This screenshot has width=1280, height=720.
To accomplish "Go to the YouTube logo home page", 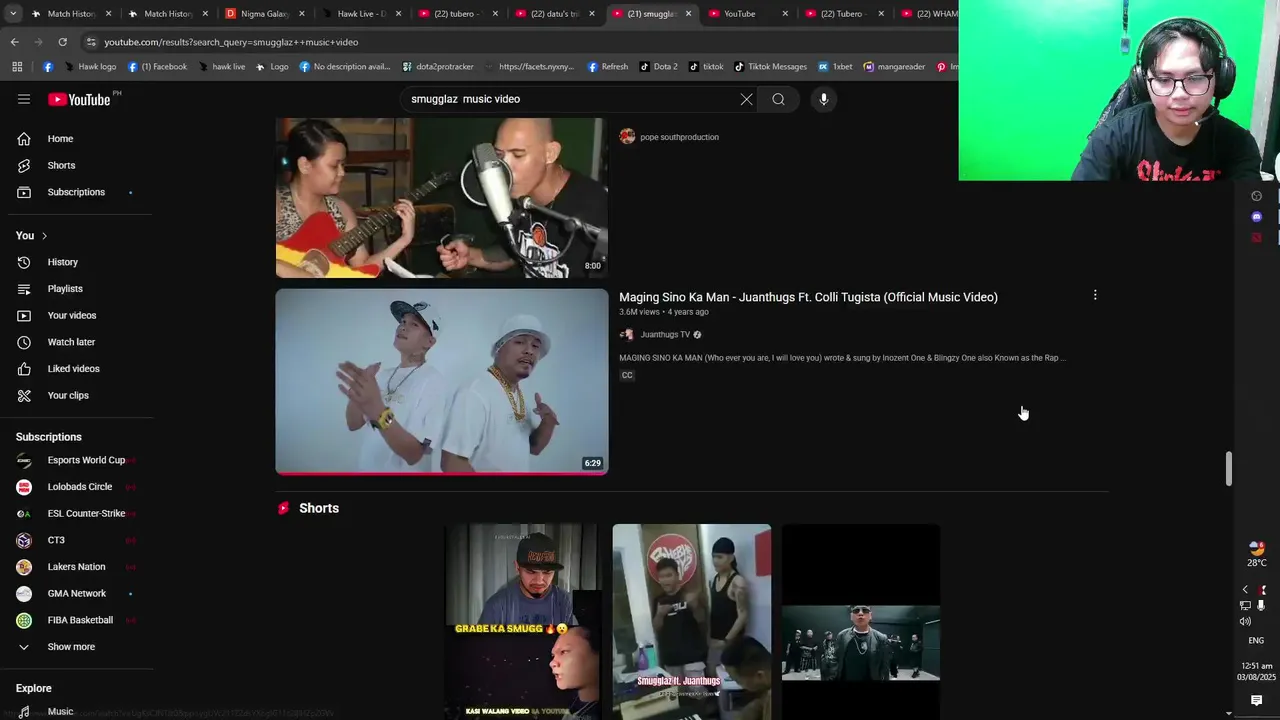I will click(x=79, y=99).
